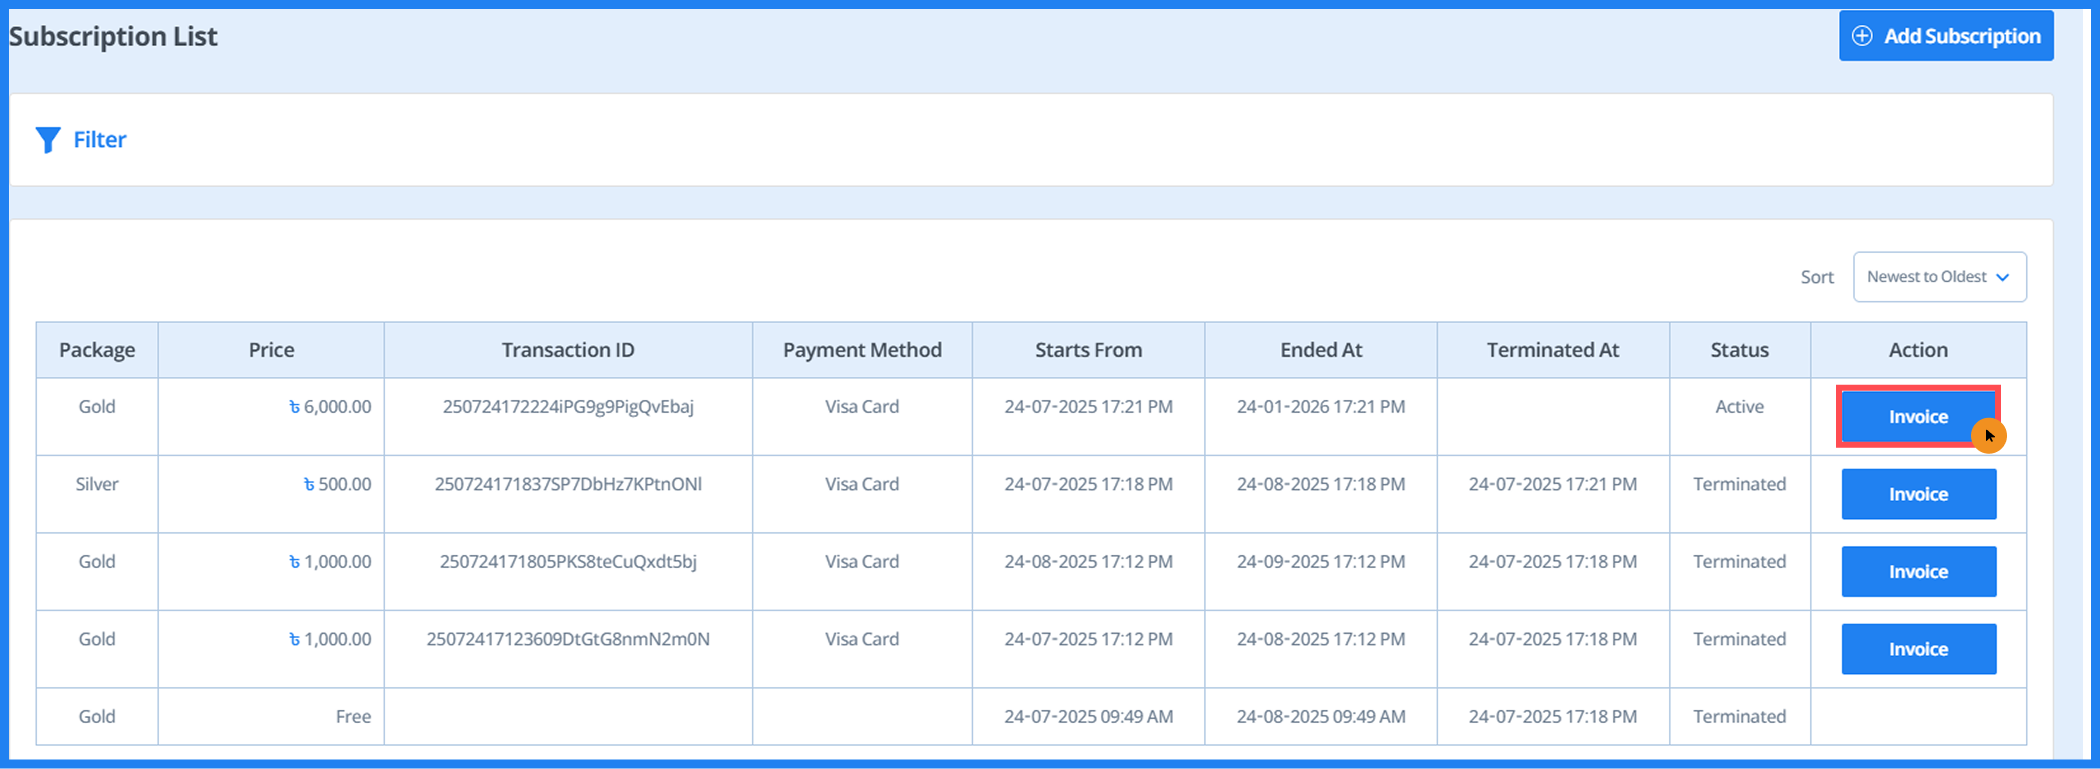
Task: Open the Newest to Oldest sort dropdown
Action: pos(1938,277)
